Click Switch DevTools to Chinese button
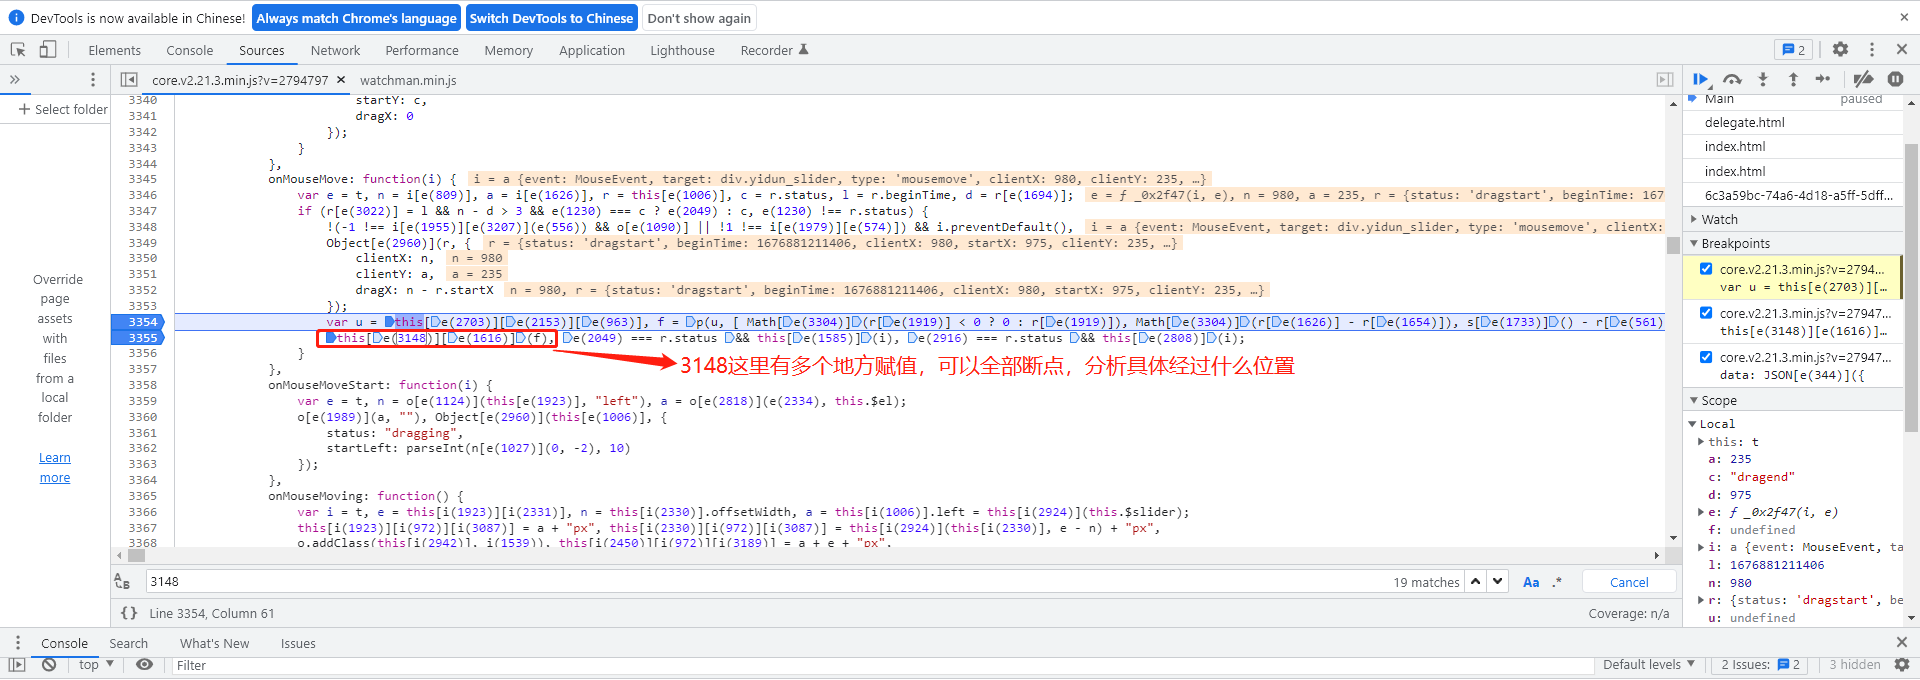The width and height of the screenshot is (1920, 680). pos(551,18)
